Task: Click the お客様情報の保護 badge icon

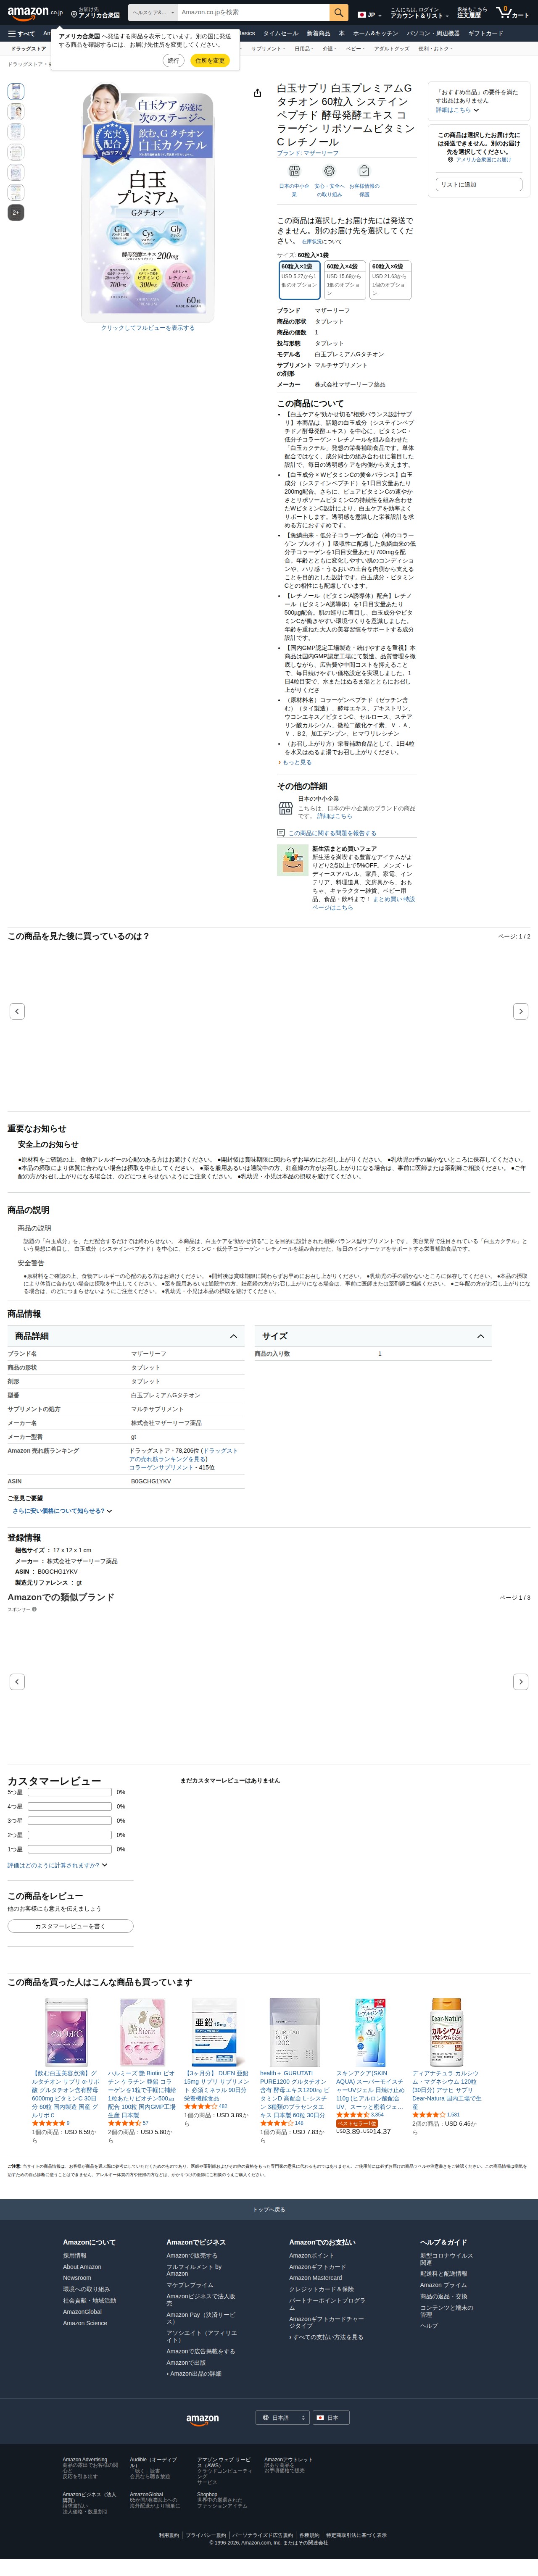Action: coord(364,171)
